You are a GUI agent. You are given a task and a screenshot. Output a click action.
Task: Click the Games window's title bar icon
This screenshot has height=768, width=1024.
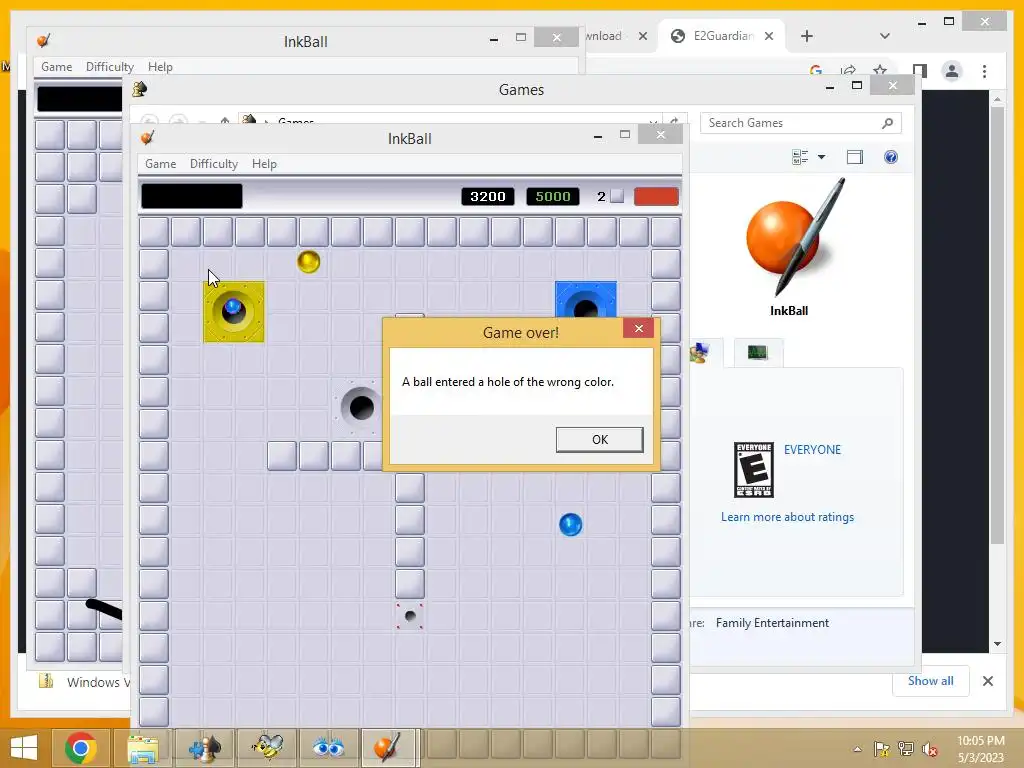(139, 89)
